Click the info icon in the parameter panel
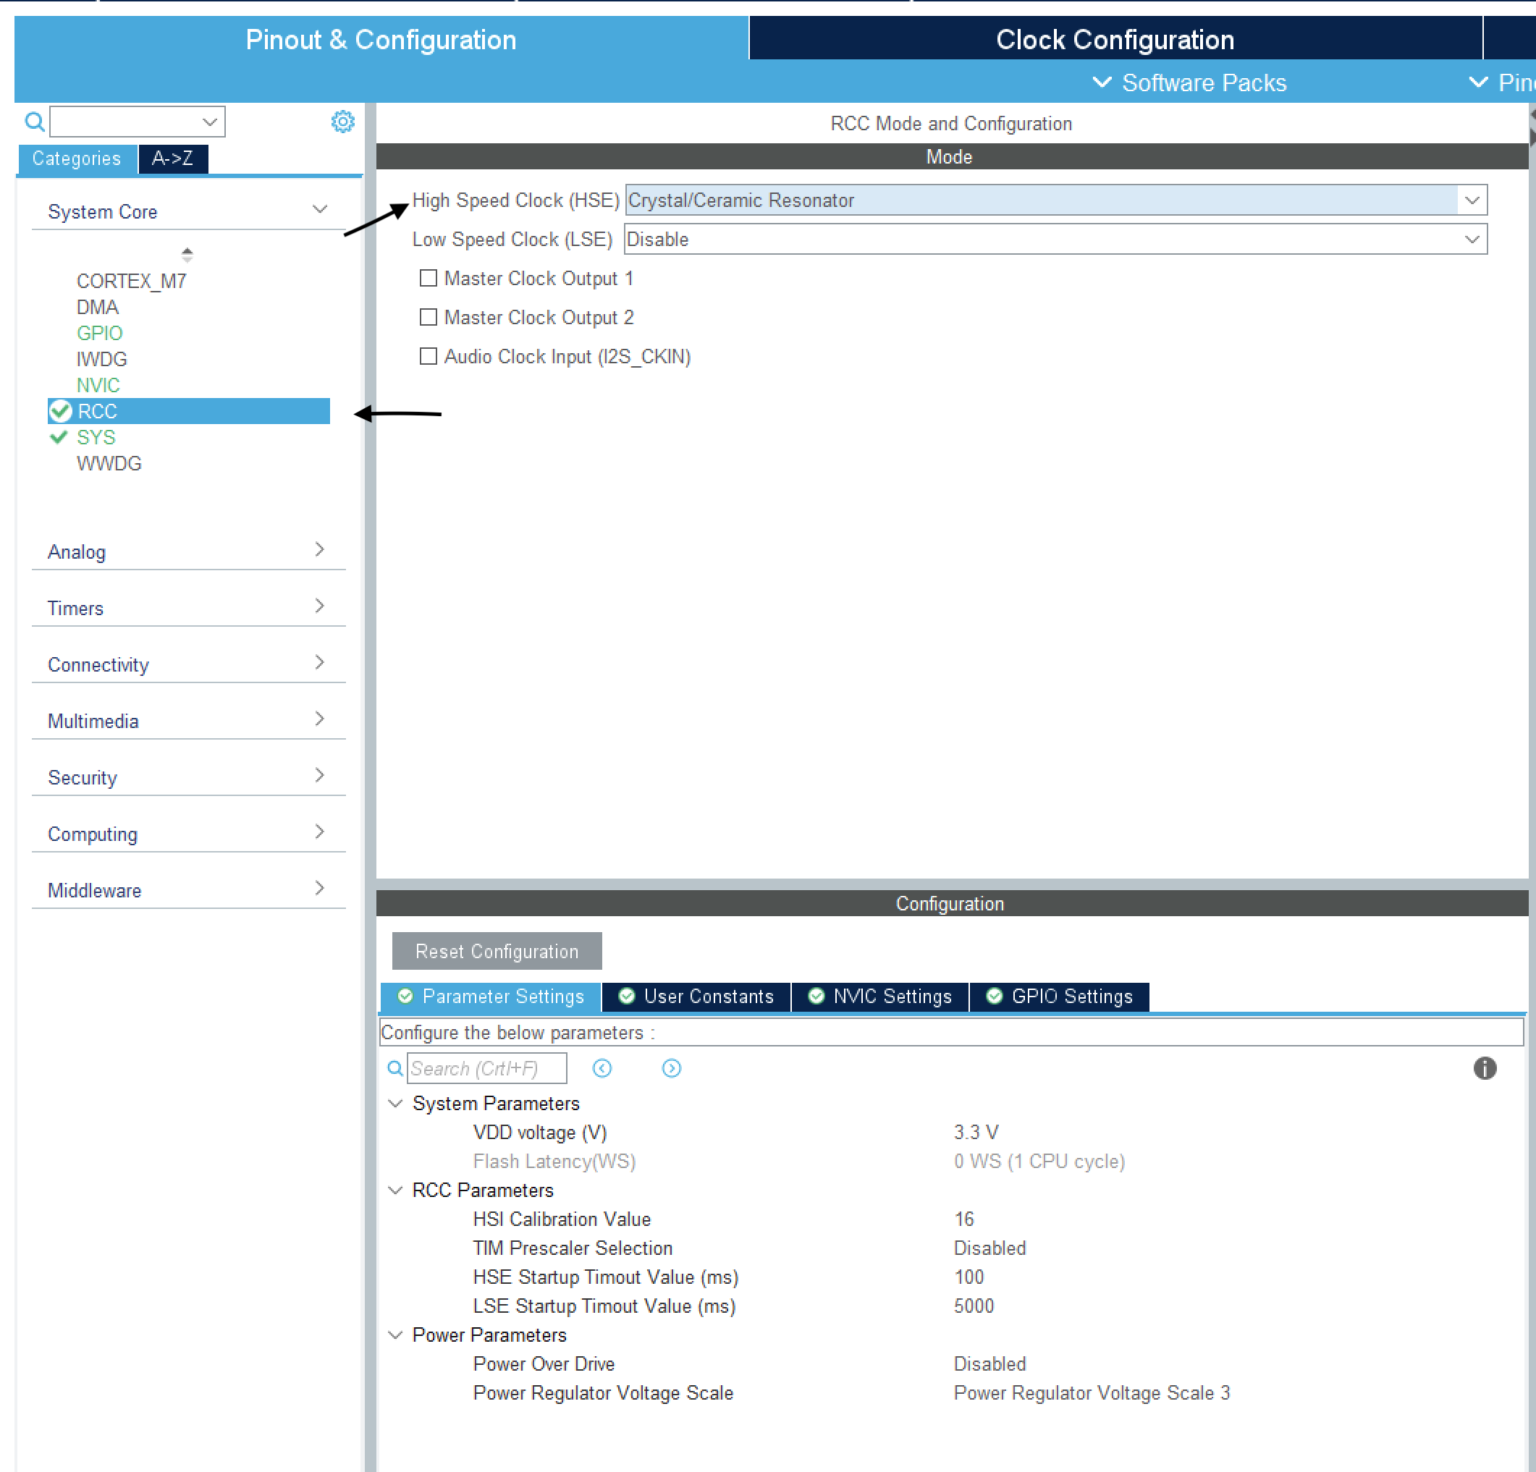The height and width of the screenshot is (1472, 1536). click(x=1484, y=1068)
